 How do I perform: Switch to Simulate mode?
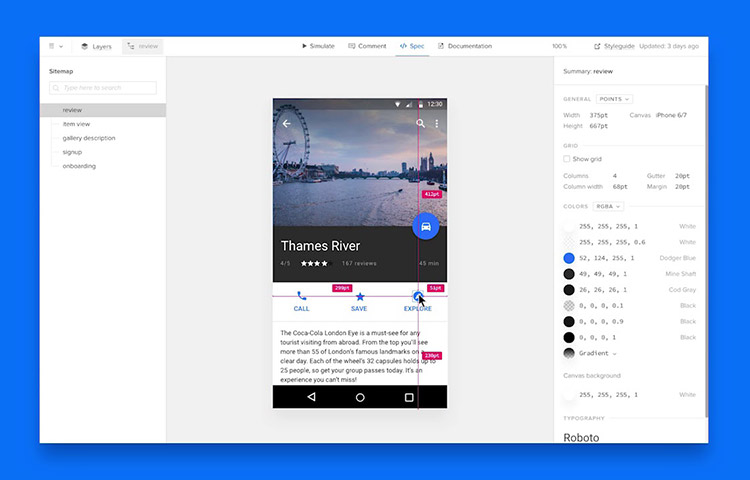318,46
